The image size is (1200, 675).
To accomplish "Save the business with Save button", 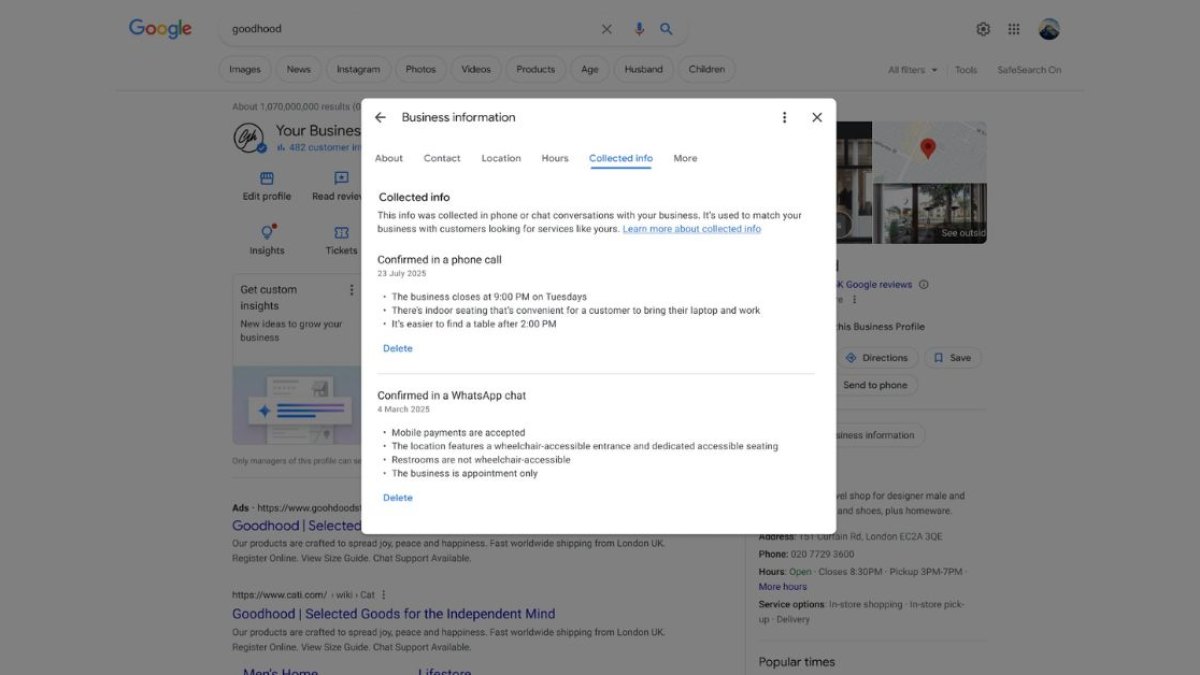I will click(953, 358).
